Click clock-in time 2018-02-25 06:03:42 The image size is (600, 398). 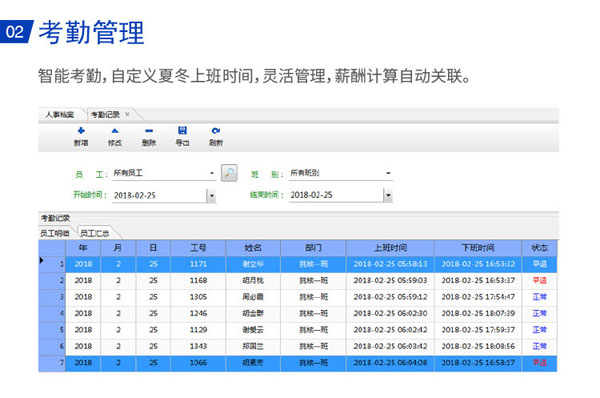(390, 346)
